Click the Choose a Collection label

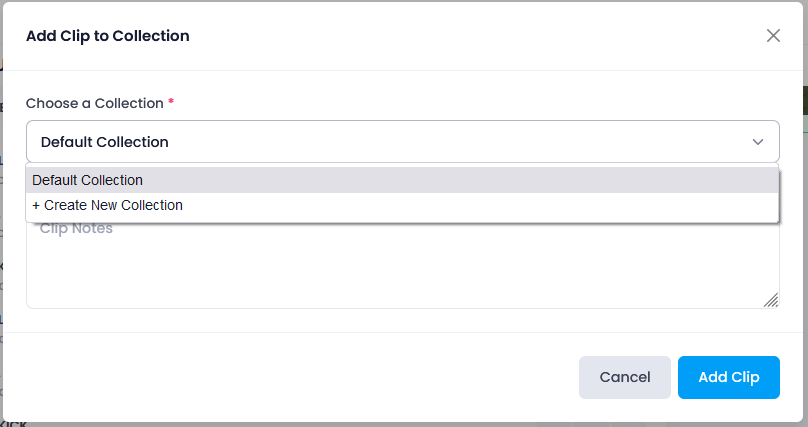(x=95, y=103)
